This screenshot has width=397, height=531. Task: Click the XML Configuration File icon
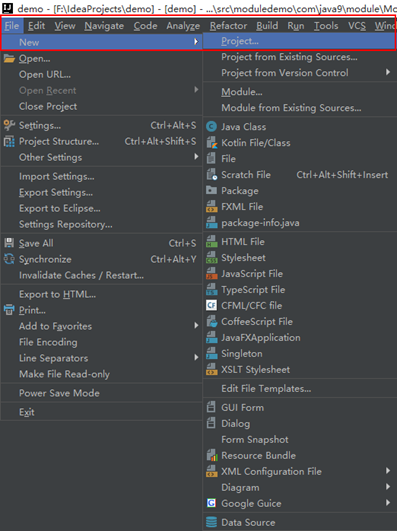[211, 471]
